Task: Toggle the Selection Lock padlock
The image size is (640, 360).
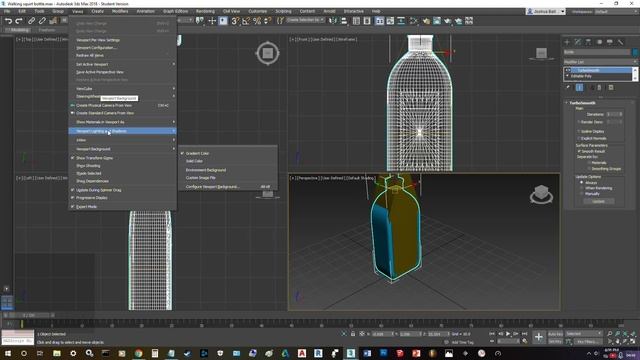Action: pyautogui.click(x=353, y=334)
